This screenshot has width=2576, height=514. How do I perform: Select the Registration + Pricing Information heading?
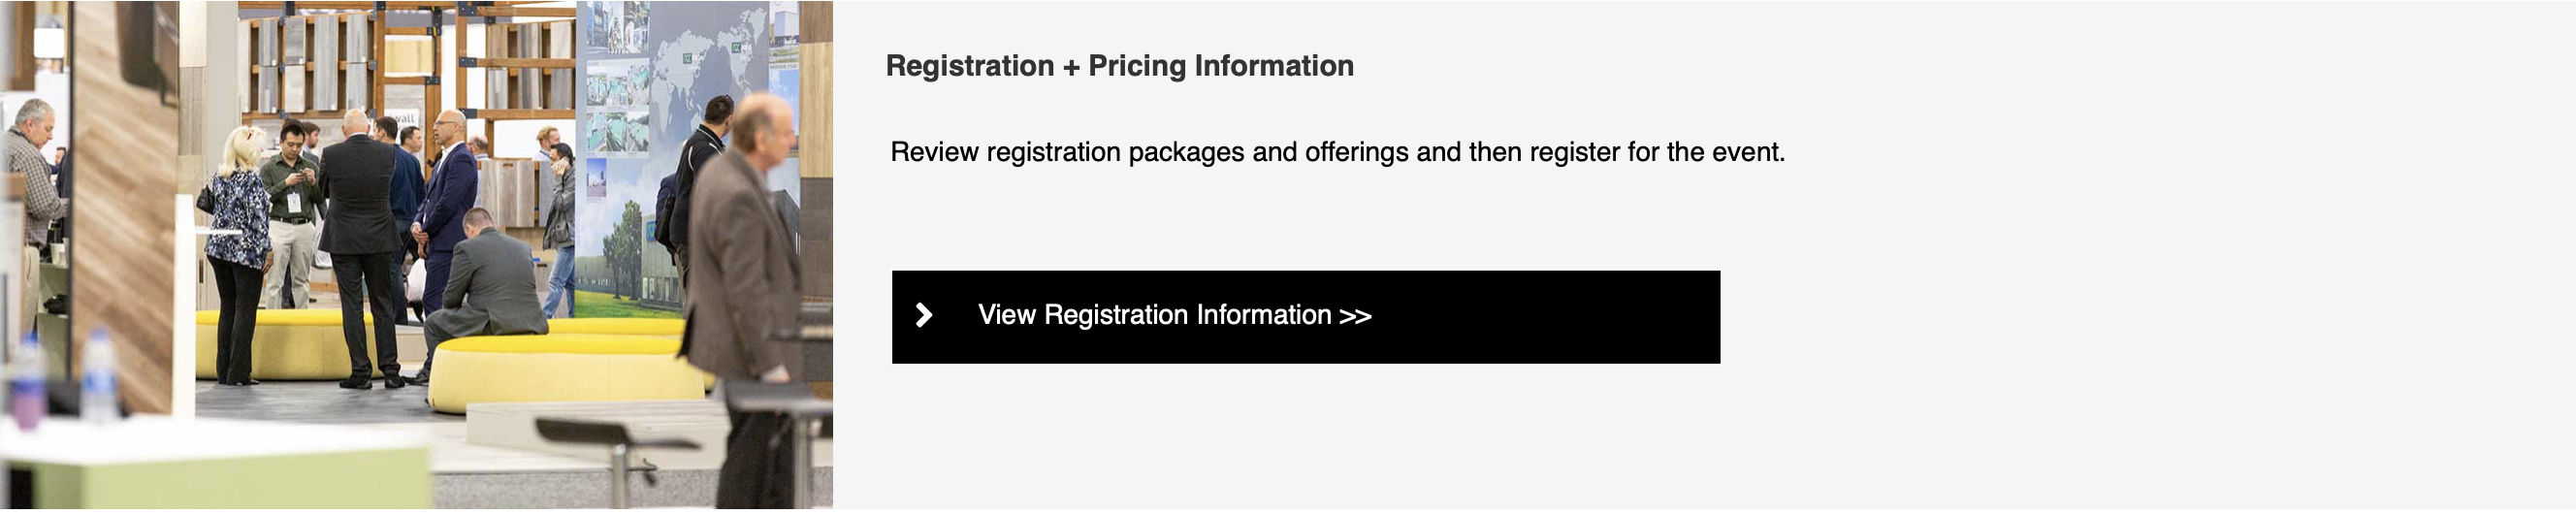1119,66
